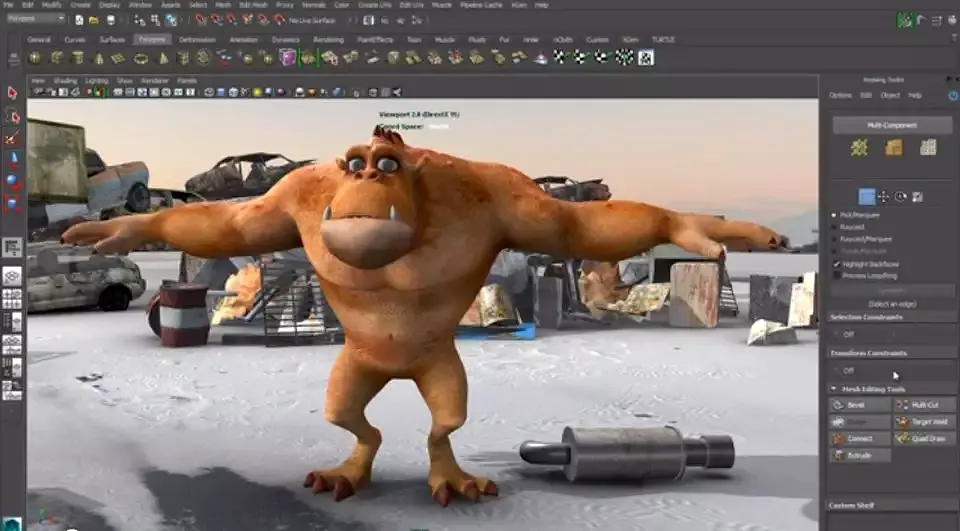
Task: Click the No Live Surface field
Action: coord(313,20)
